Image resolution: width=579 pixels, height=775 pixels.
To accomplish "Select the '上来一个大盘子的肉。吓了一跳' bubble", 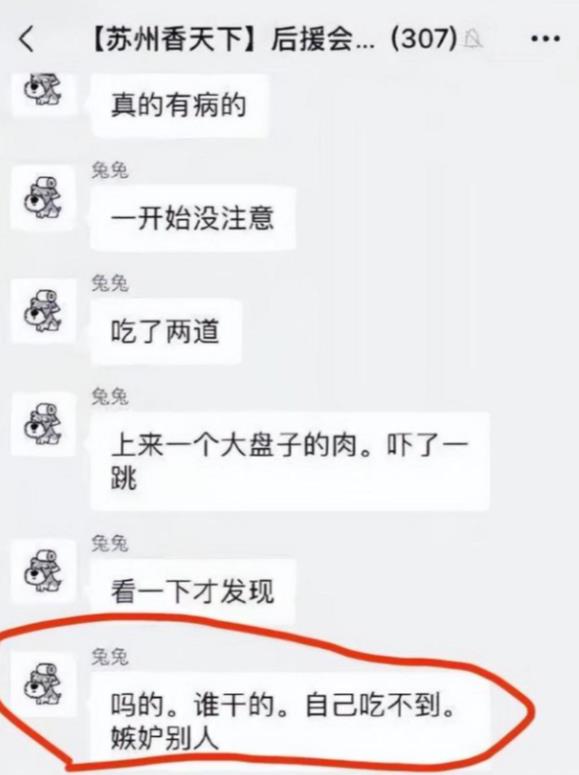I will pyautogui.click(x=290, y=462).
